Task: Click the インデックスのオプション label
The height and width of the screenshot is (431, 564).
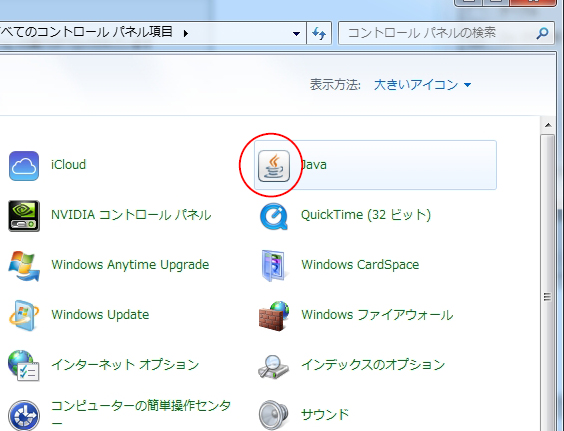Action: pos(373,365)
